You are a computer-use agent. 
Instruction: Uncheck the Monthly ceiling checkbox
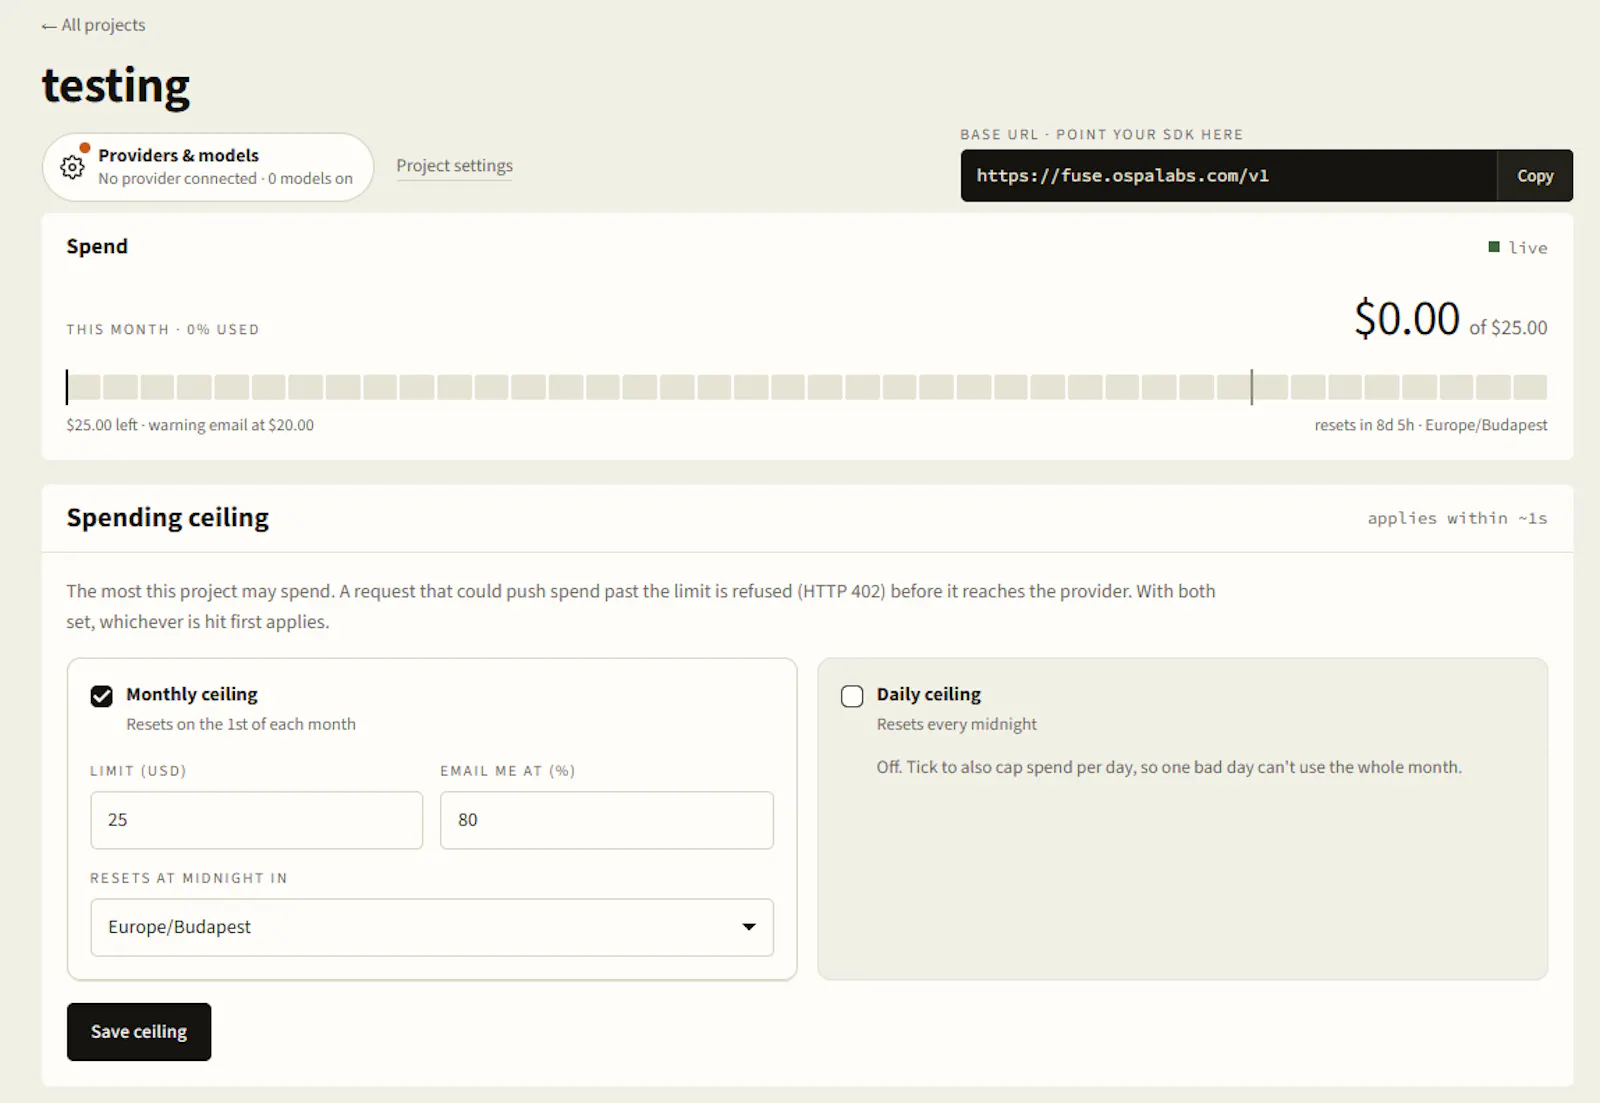click(102, 696)
